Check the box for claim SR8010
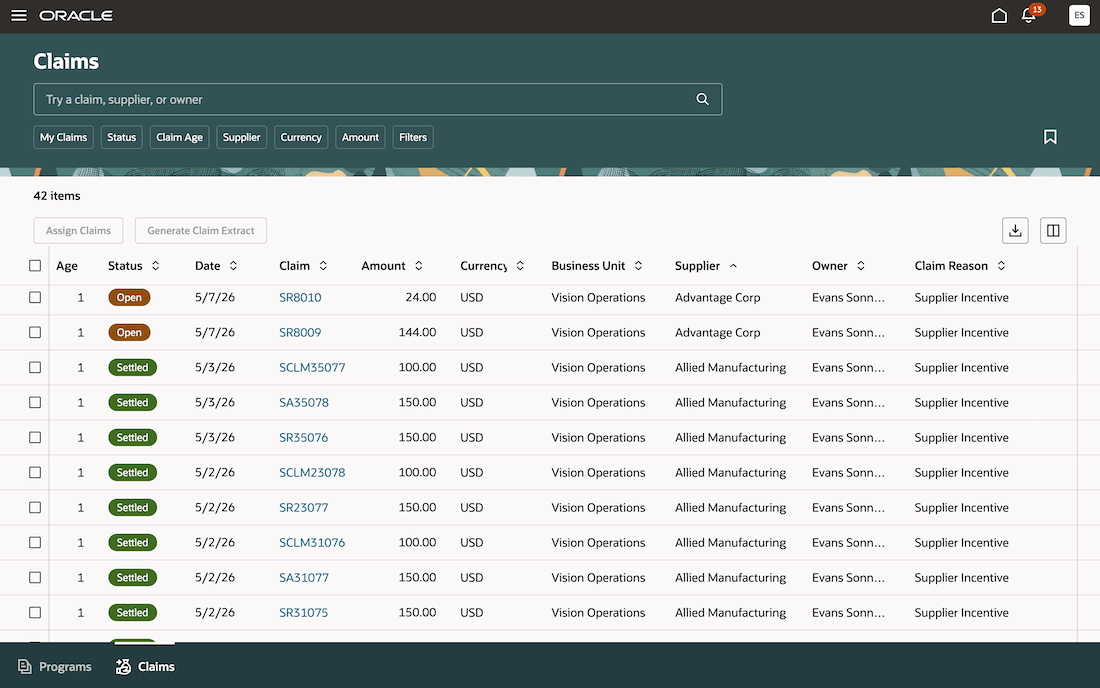The width and height of the screenshot is (1100, 688). coord(35,297)
